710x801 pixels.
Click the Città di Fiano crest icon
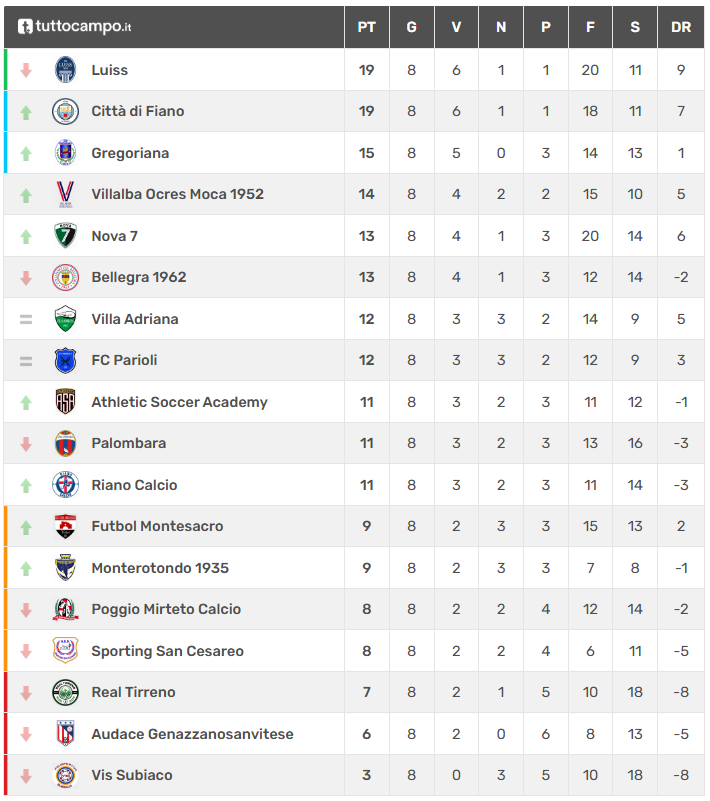coord(65,111)
